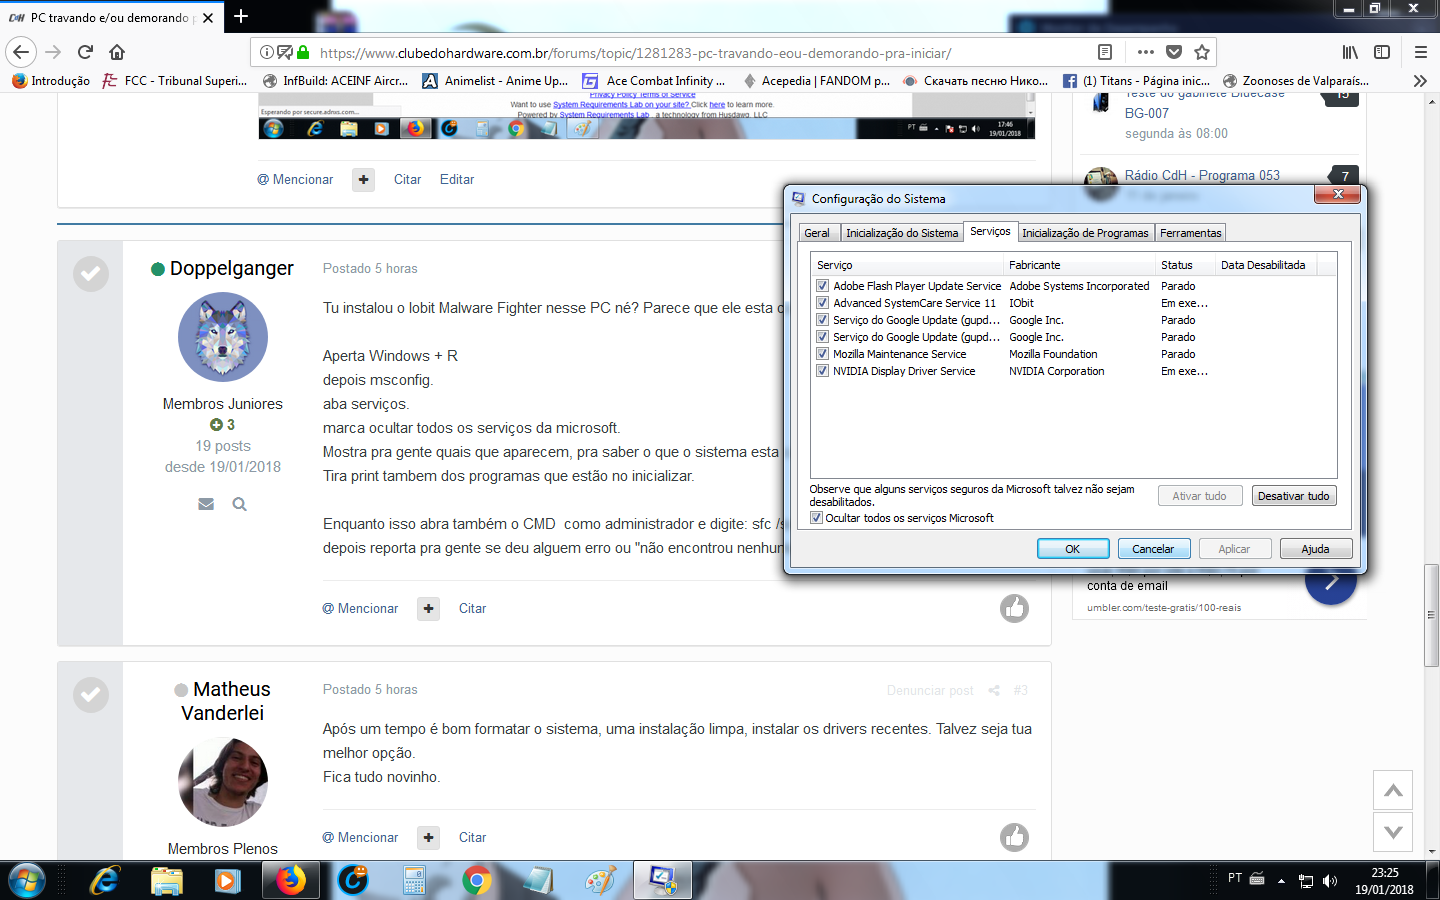Screen dimensions: 1440x900
Task: Click Editar link on top post
Action: tap(457, 179)
